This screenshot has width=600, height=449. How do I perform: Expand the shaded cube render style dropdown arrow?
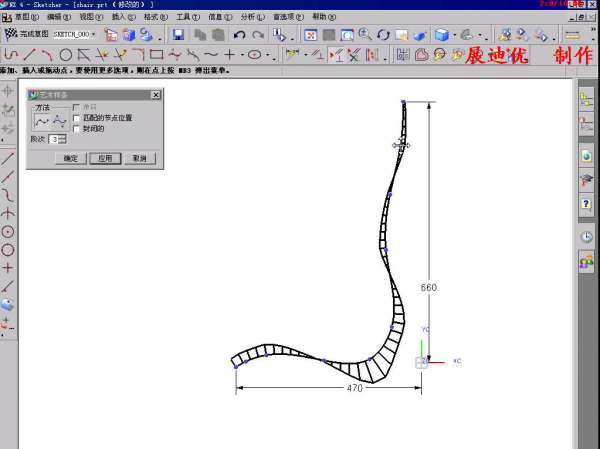click(454, 35)
